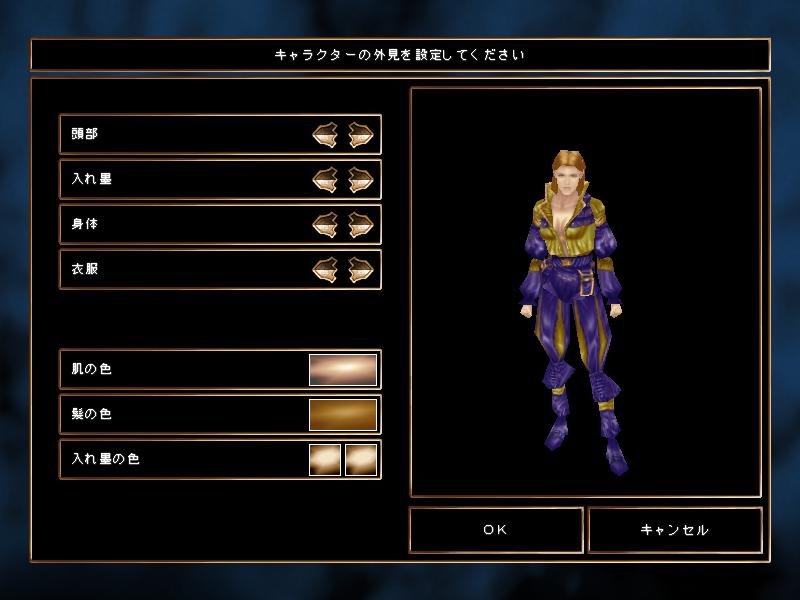
Task: Switch to next clothing in 衣服 row
Action: pyautogui.click(x=361, y=270)
